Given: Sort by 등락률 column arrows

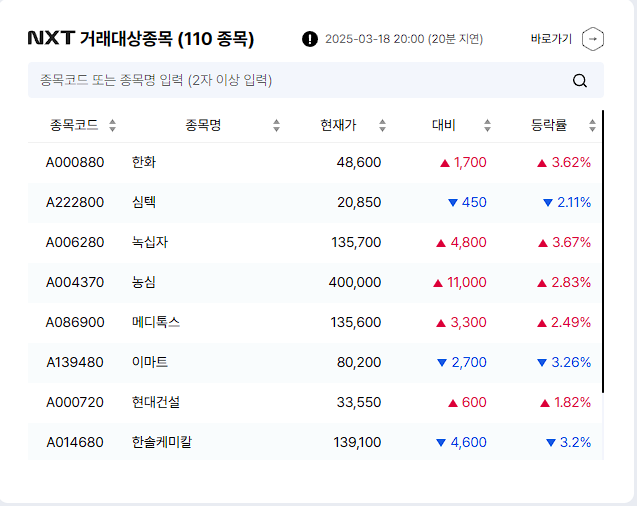Looking at the screenshot, I should (592, 125).
